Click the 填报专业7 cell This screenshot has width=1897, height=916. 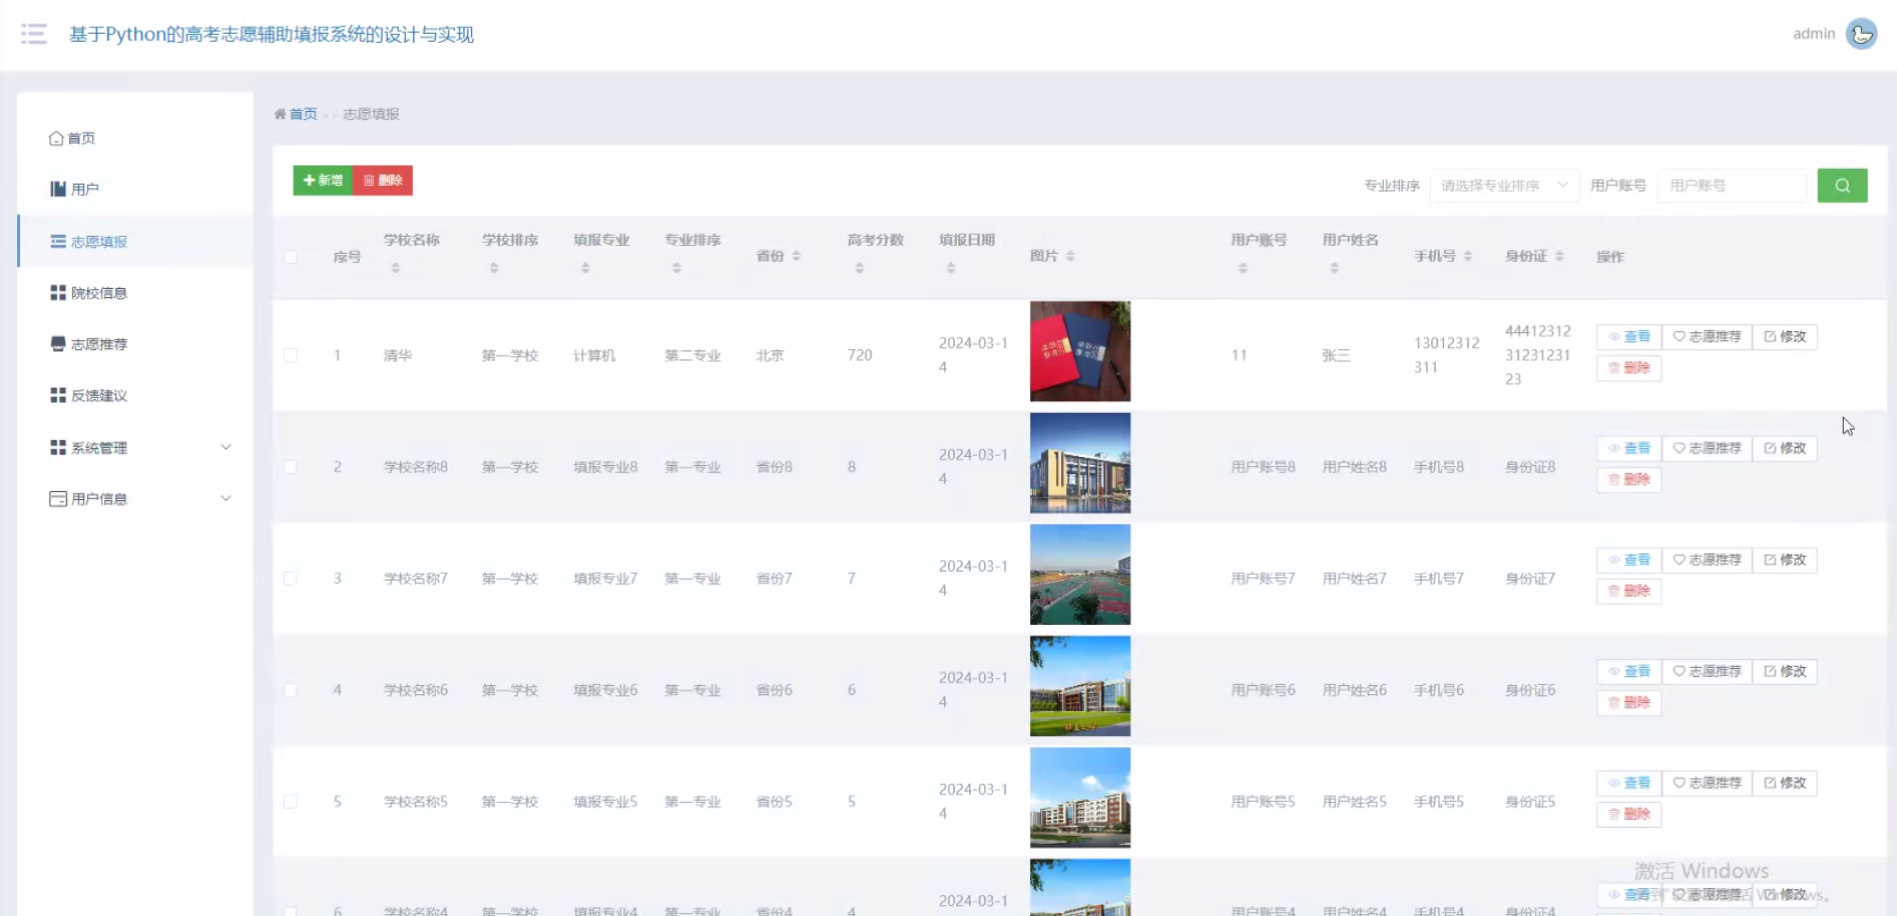coord(605,578)
